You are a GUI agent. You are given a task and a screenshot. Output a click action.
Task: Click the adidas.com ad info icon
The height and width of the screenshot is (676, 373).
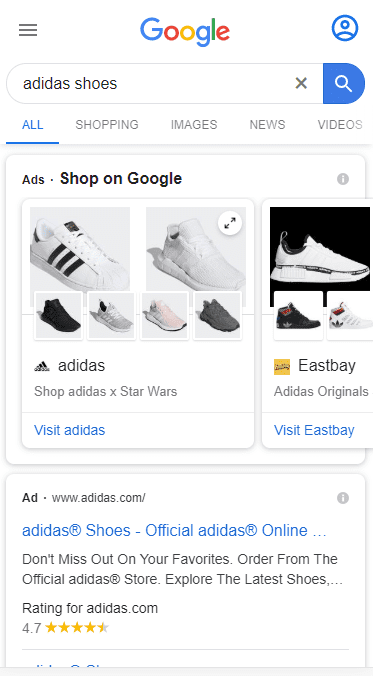(343, 498)
